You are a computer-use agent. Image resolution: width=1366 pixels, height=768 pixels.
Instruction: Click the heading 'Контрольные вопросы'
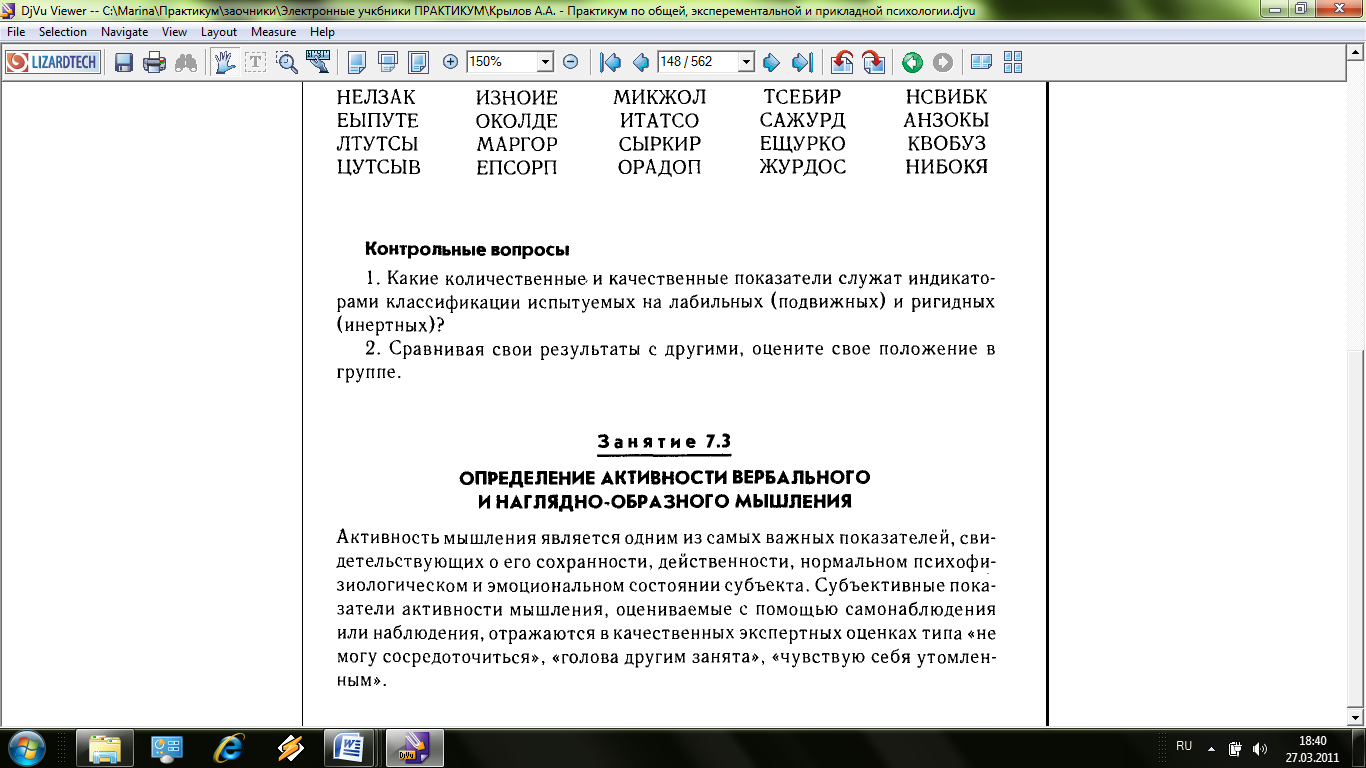(467, 249)
